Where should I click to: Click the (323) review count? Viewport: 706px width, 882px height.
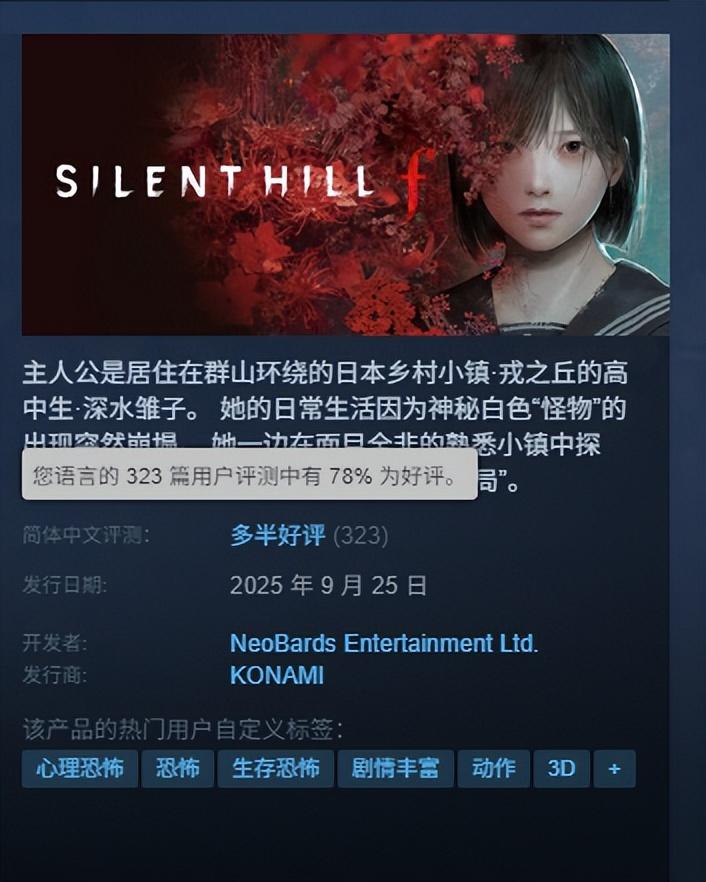point(360,536)
